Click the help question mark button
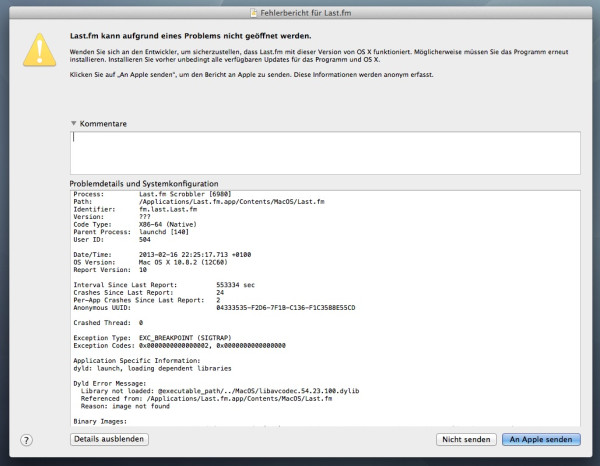 [x=26, y=440]
